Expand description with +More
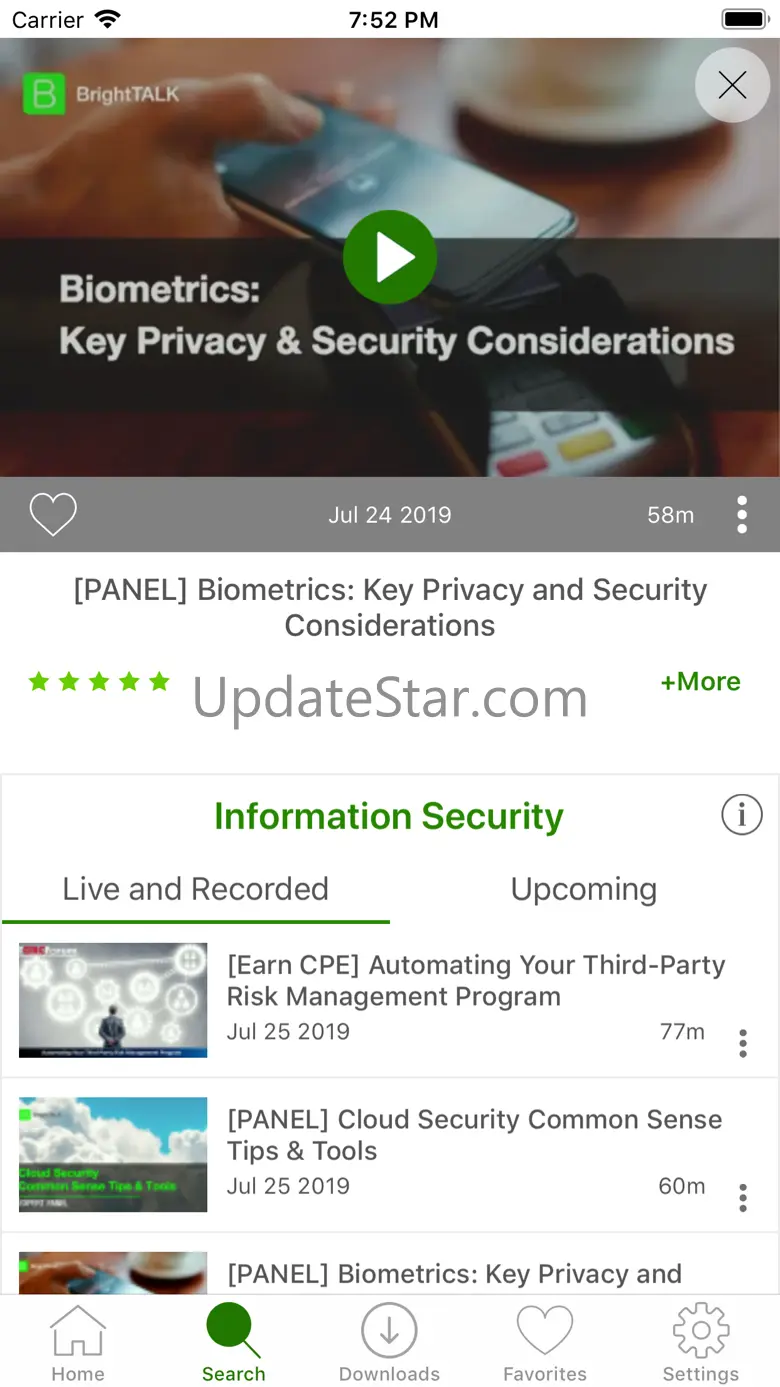780x1387 pixels. pyautogui.click(x=700, y=682)
